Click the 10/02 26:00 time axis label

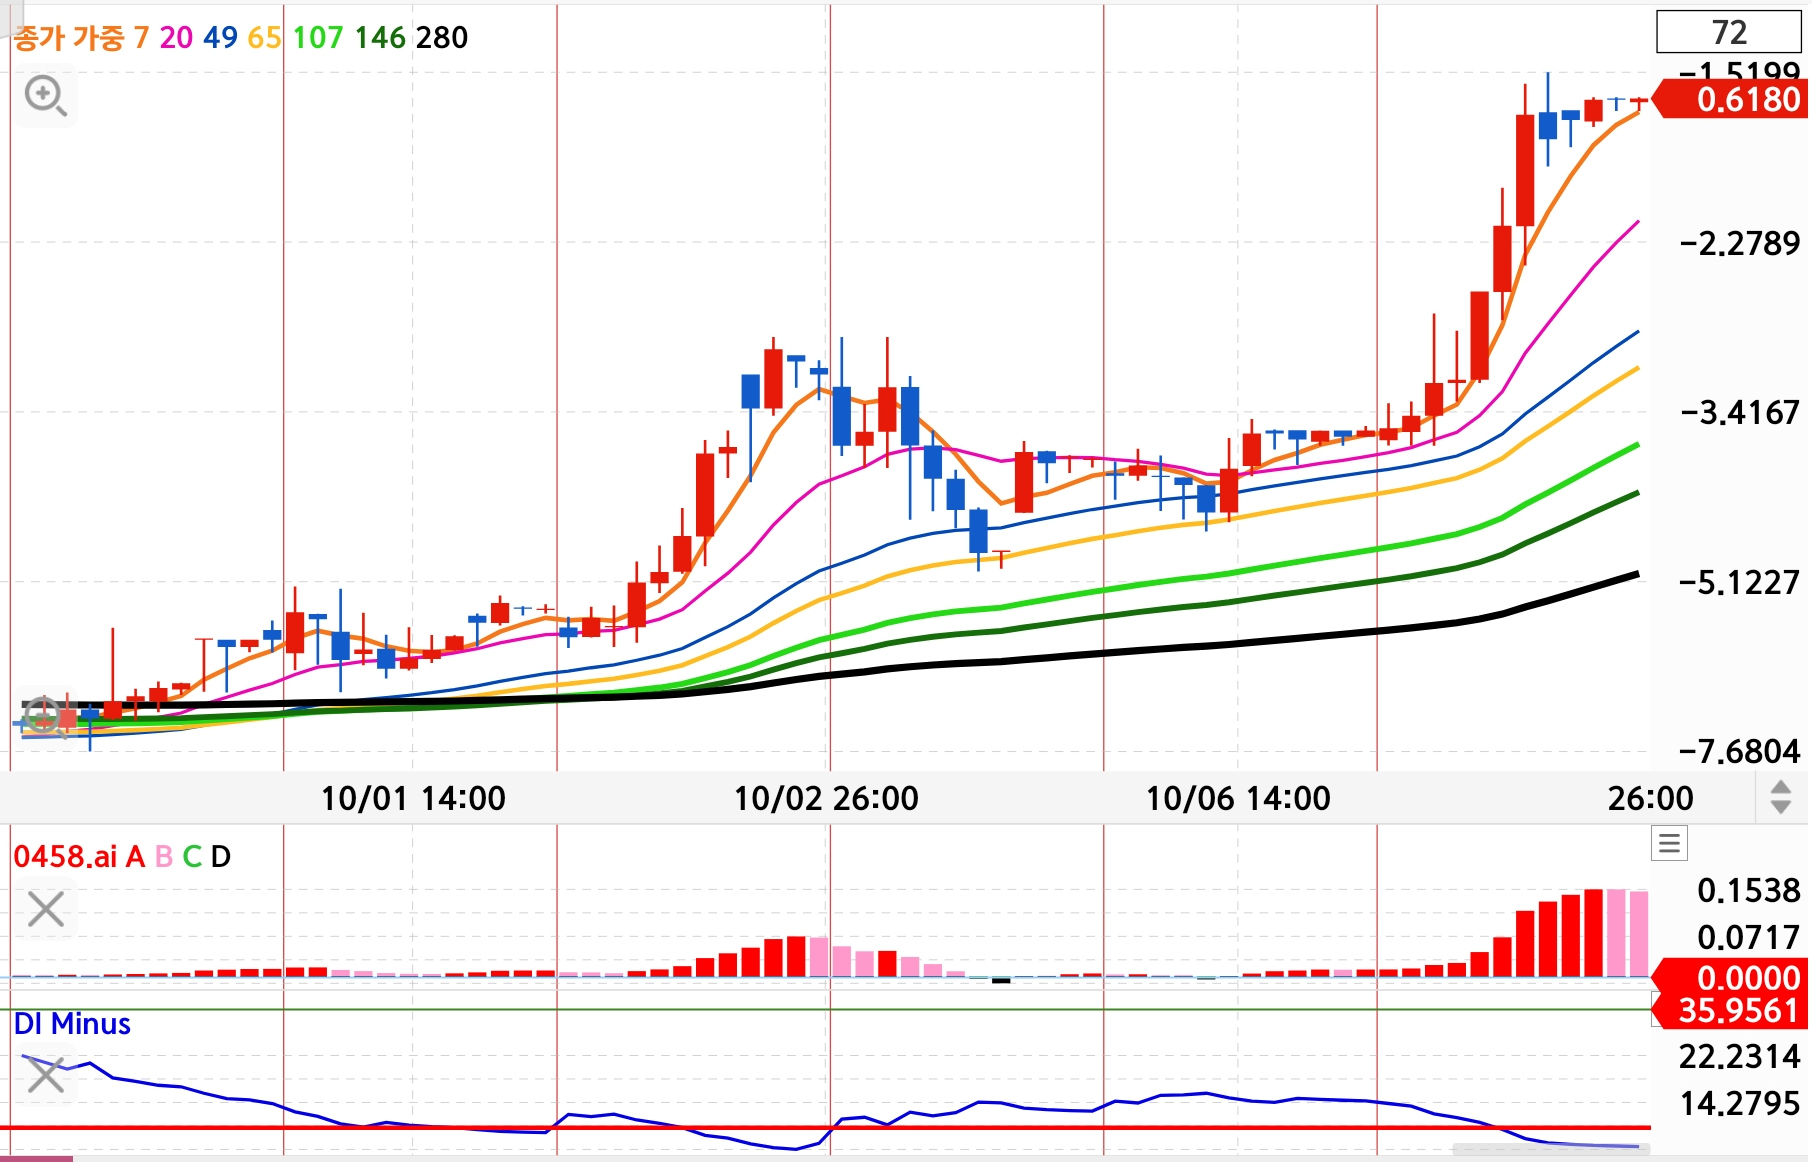point(826,798)
